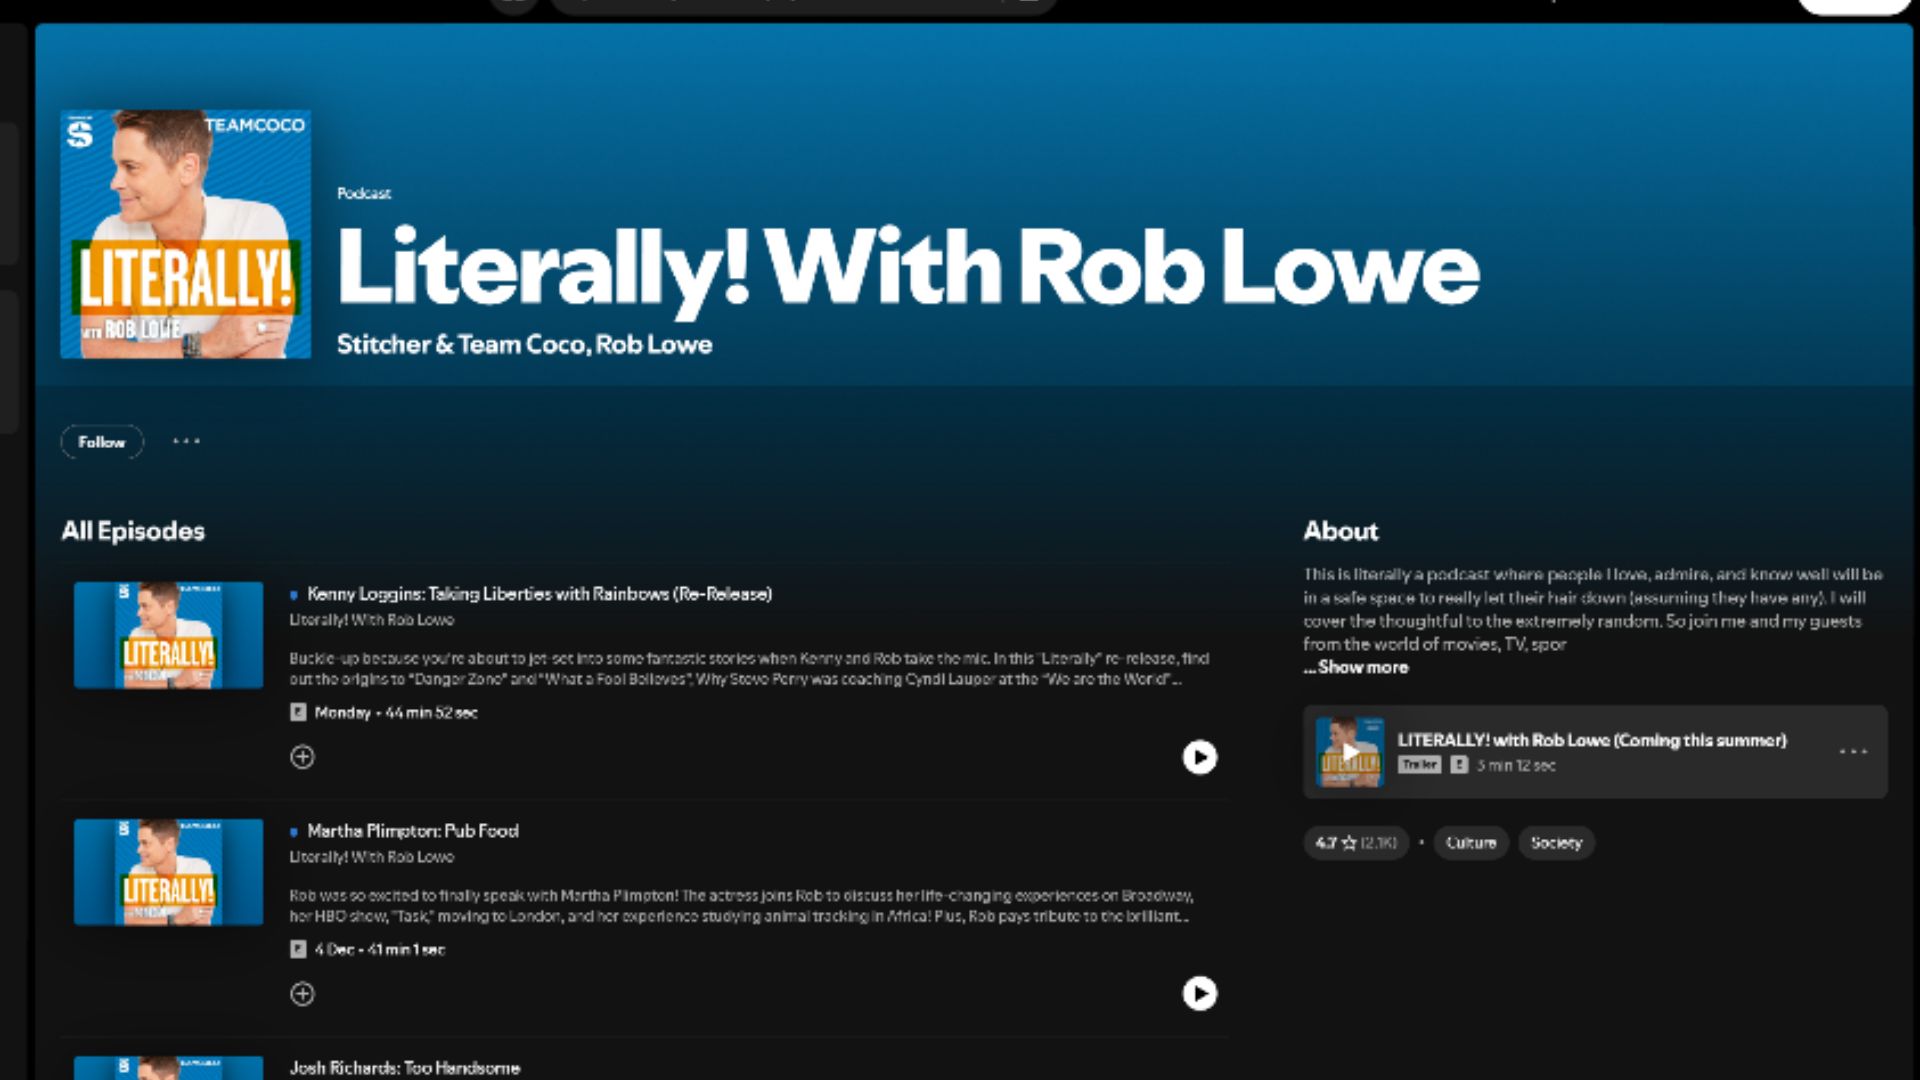Open Stitcher & Team Coco, Rob Lowe publisher text
The image size is (1920, 1080).
(525, 344)
